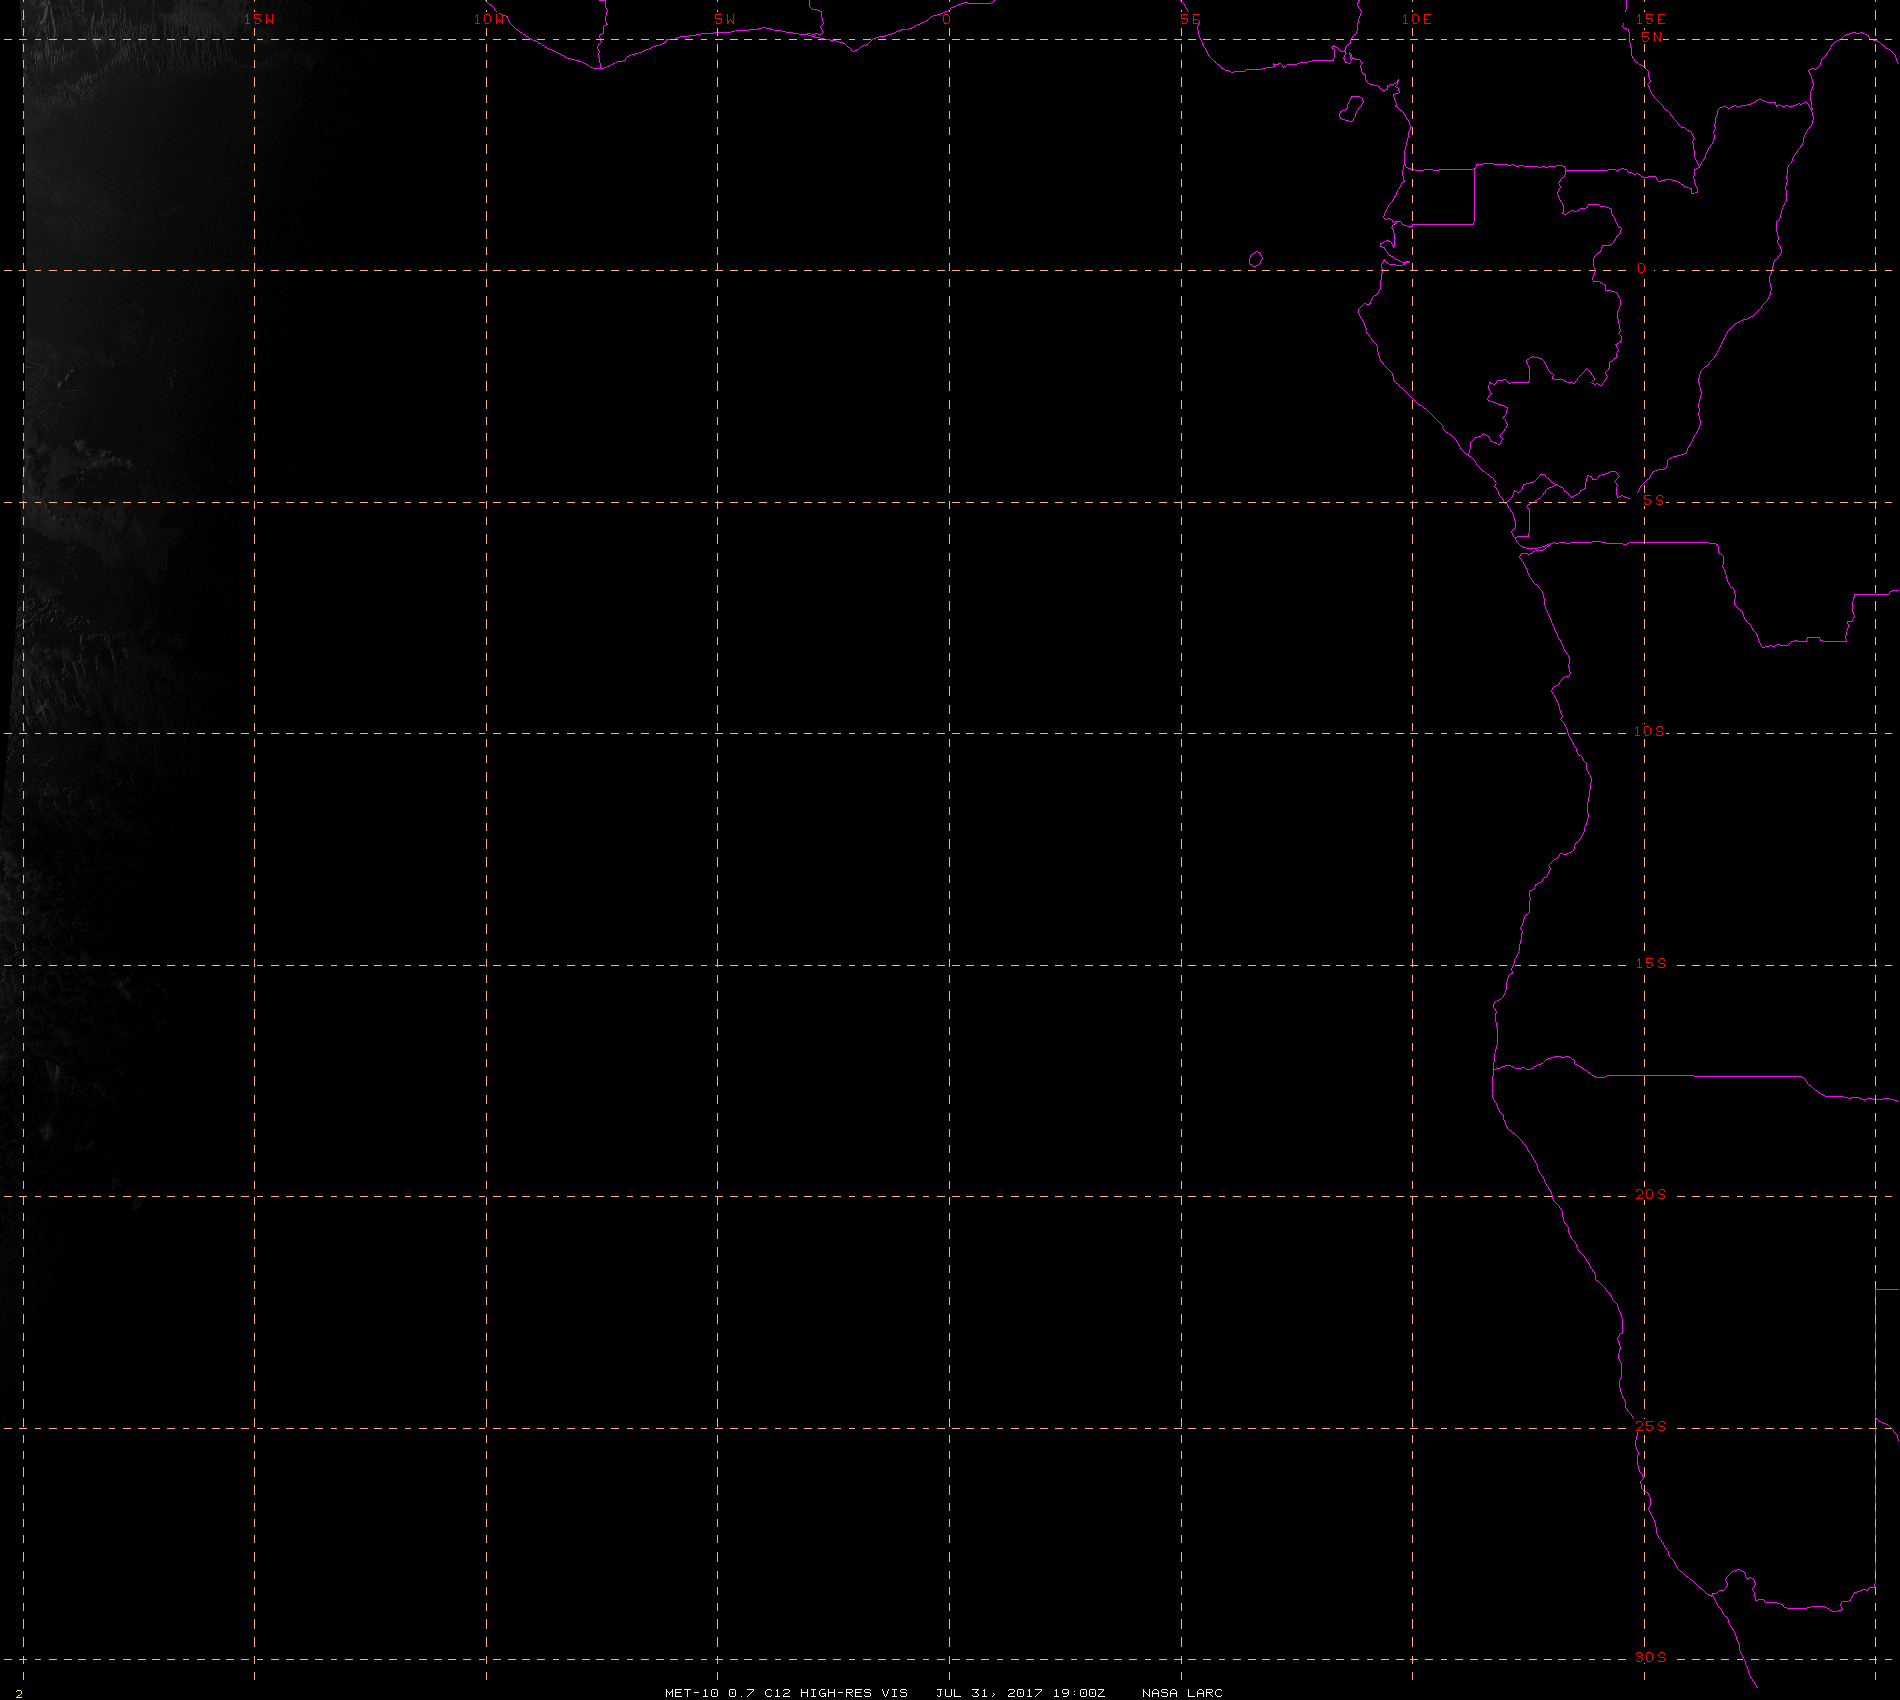
Task: Select the 10E longitude label
Action: point(1417,19)
